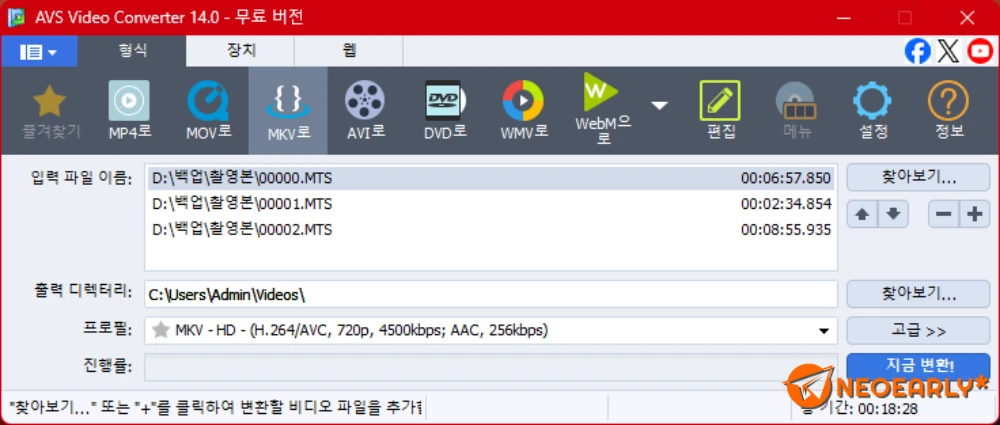The image size is (1000, 425).
Task: Open the YouTube icon
Action: coord(980,52)
